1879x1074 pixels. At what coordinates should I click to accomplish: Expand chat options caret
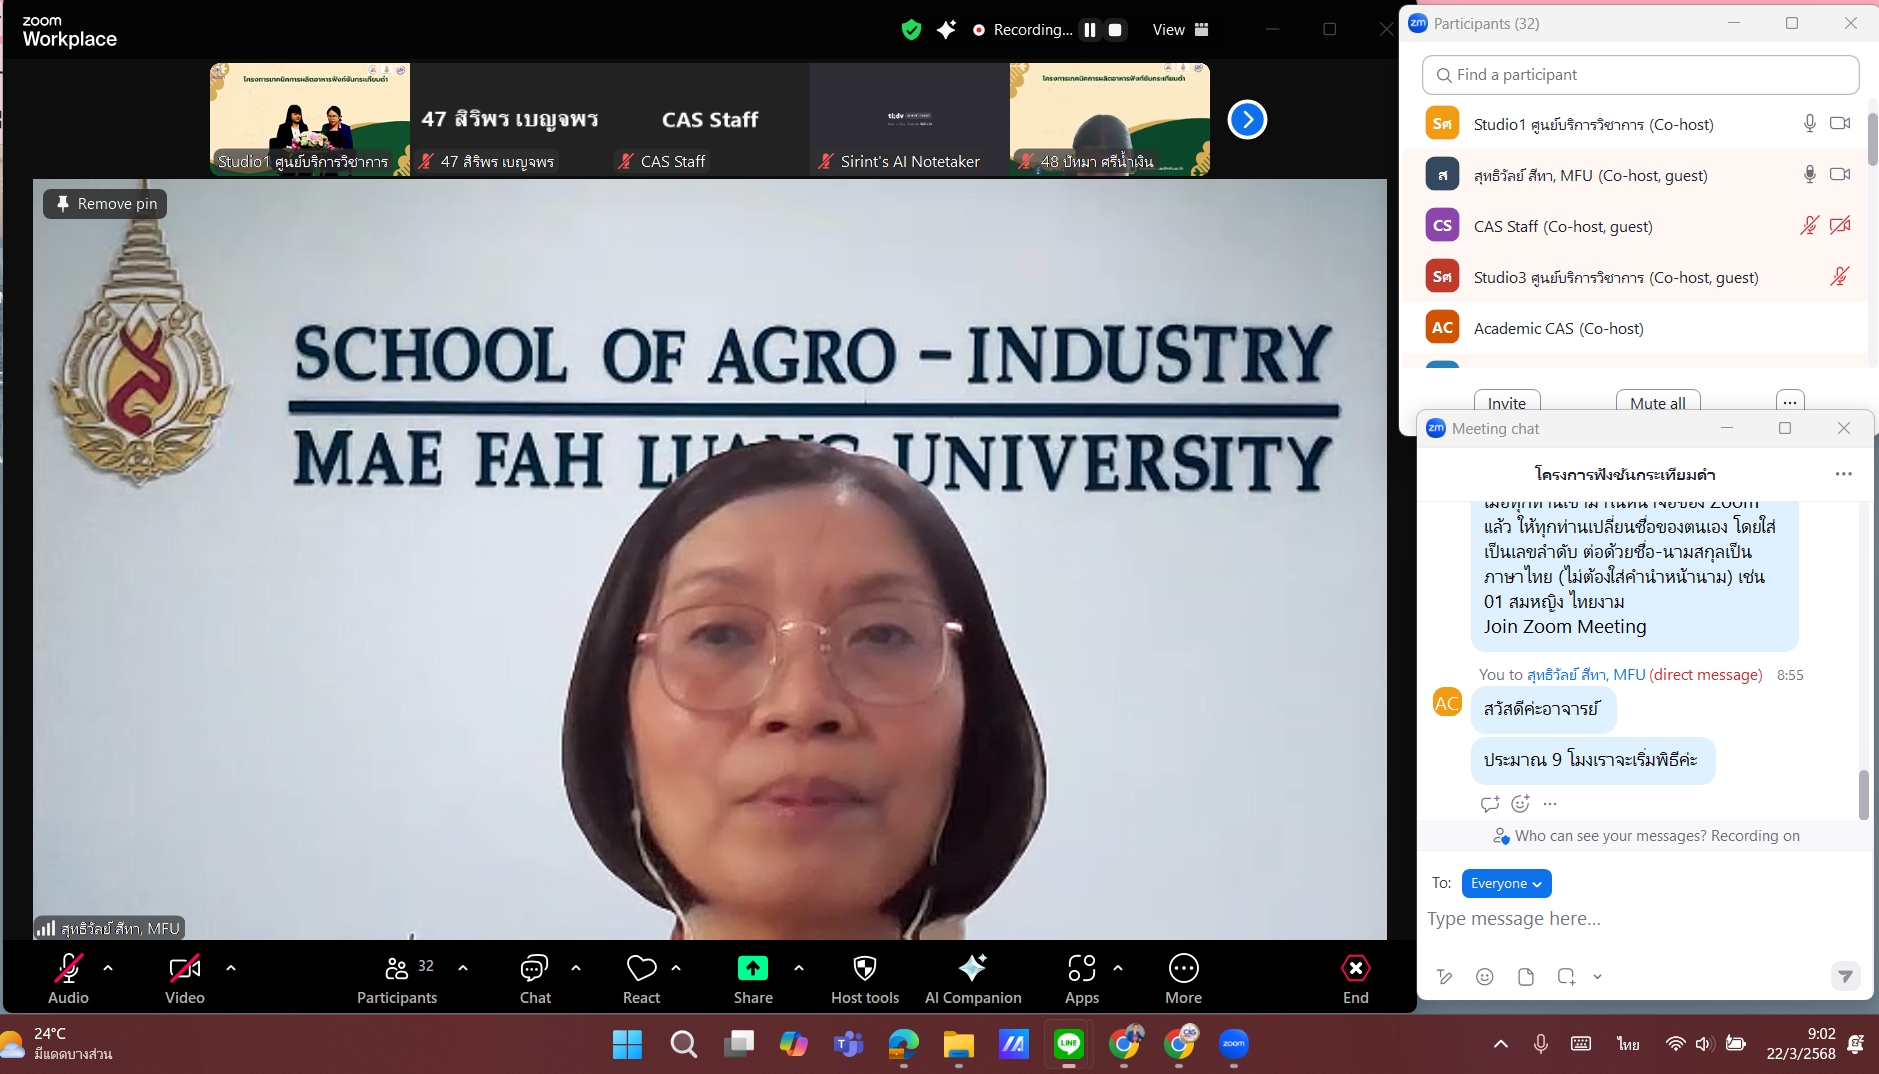click(576, 968)
